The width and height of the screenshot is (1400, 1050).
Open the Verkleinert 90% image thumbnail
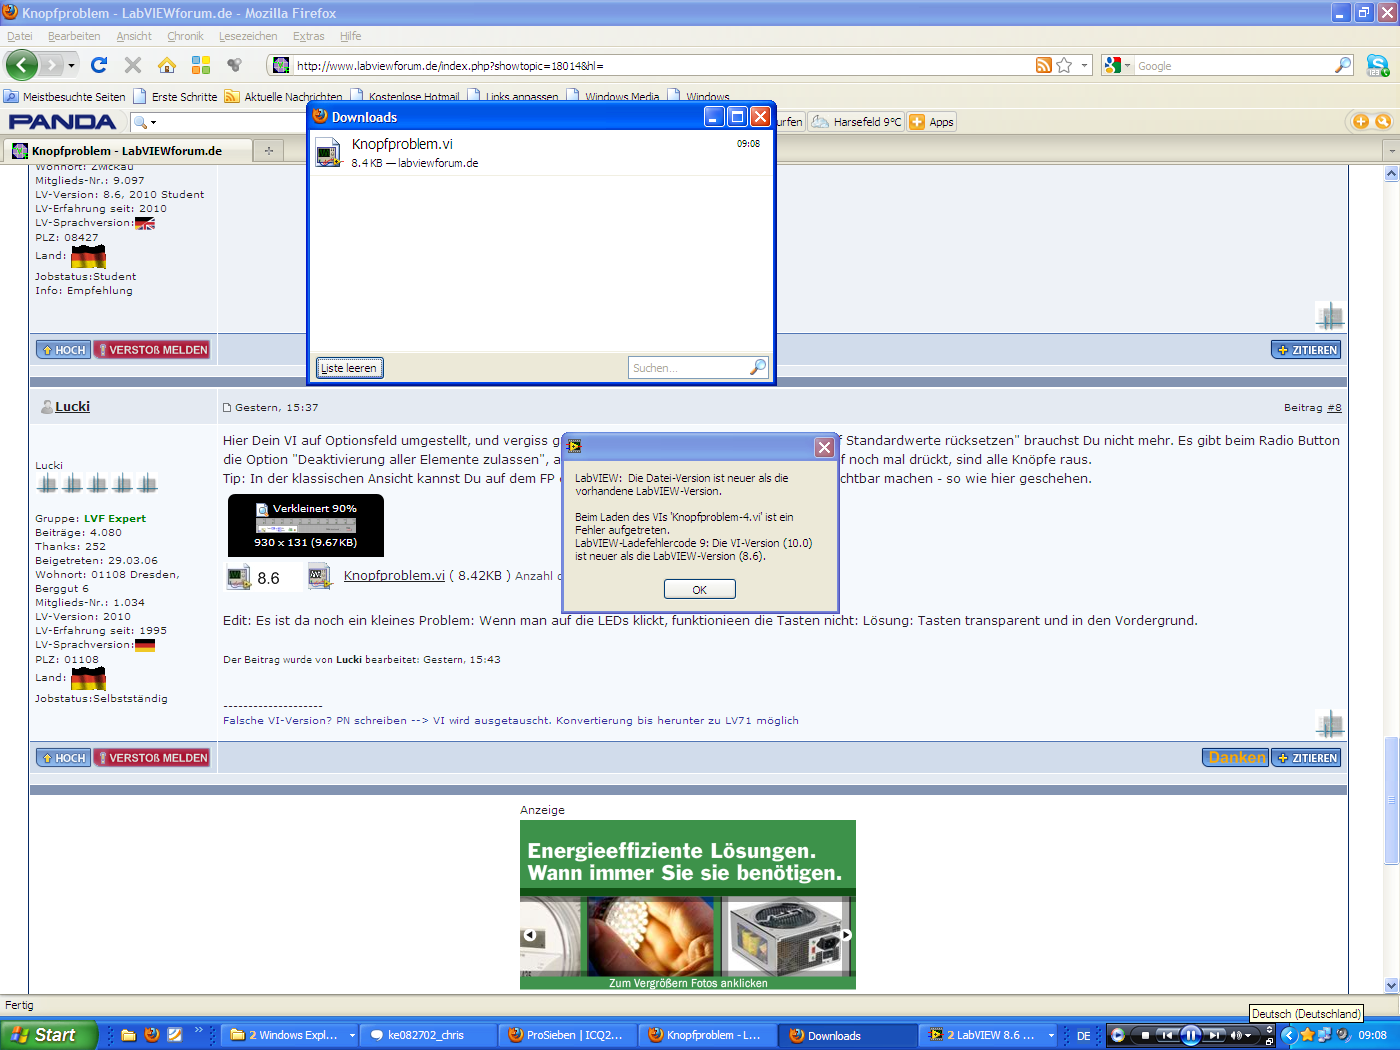pyautogui.click(x=306, y=525)
